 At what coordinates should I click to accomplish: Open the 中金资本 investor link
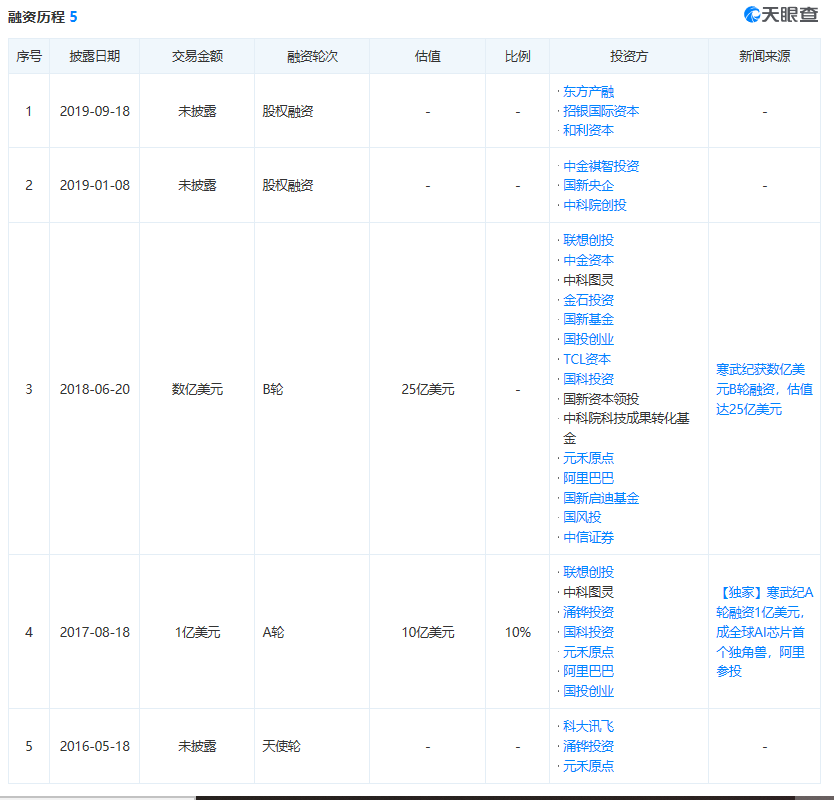[x=588, y=260]
